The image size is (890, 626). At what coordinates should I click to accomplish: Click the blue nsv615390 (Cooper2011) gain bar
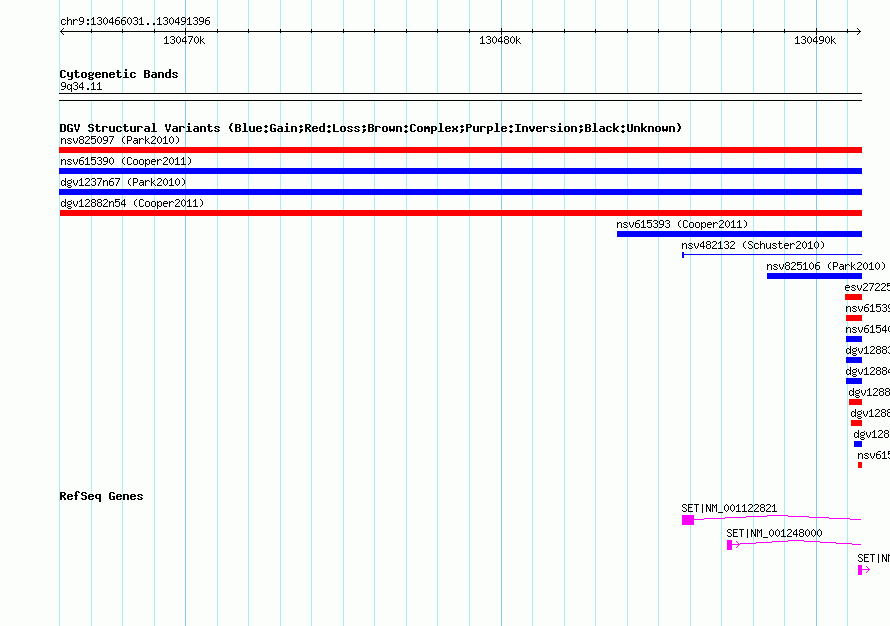pyautogui.click(x=460, y=171)
